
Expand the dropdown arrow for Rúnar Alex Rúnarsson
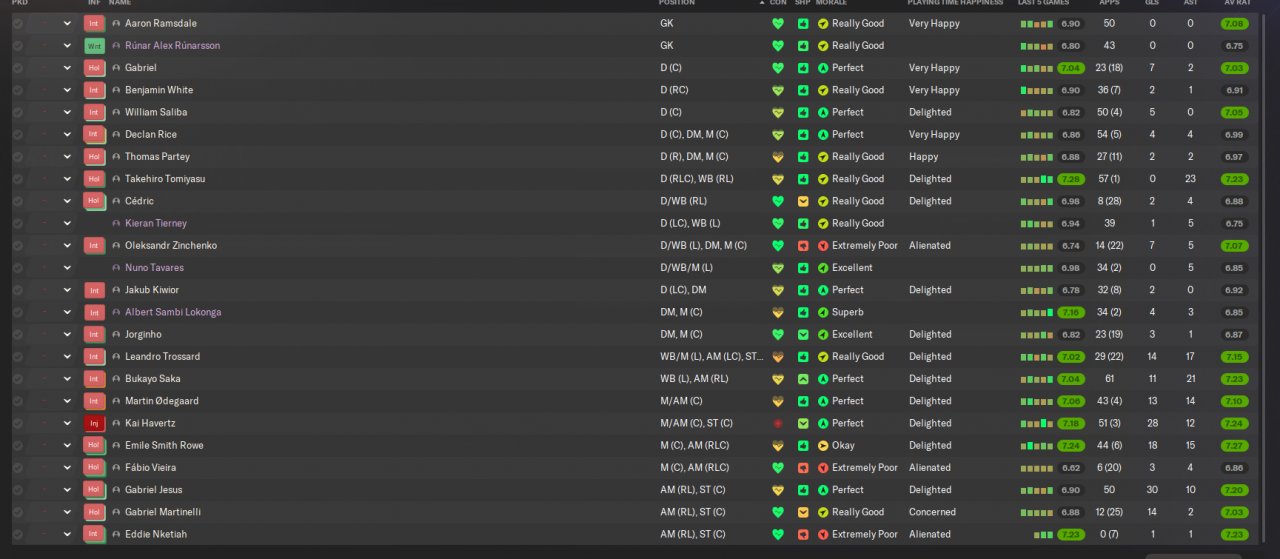pos(67,46)
